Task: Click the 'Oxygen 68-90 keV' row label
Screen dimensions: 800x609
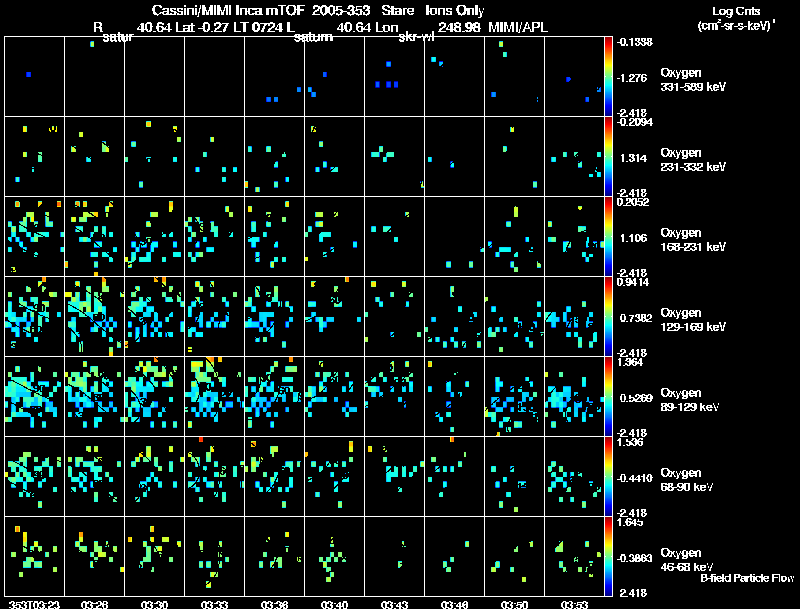Action: [x=687, y=480]
